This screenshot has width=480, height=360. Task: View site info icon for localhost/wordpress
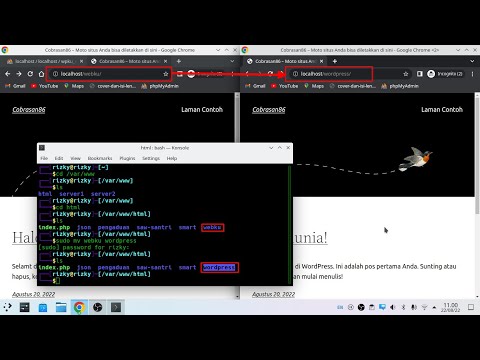point(295,74)
